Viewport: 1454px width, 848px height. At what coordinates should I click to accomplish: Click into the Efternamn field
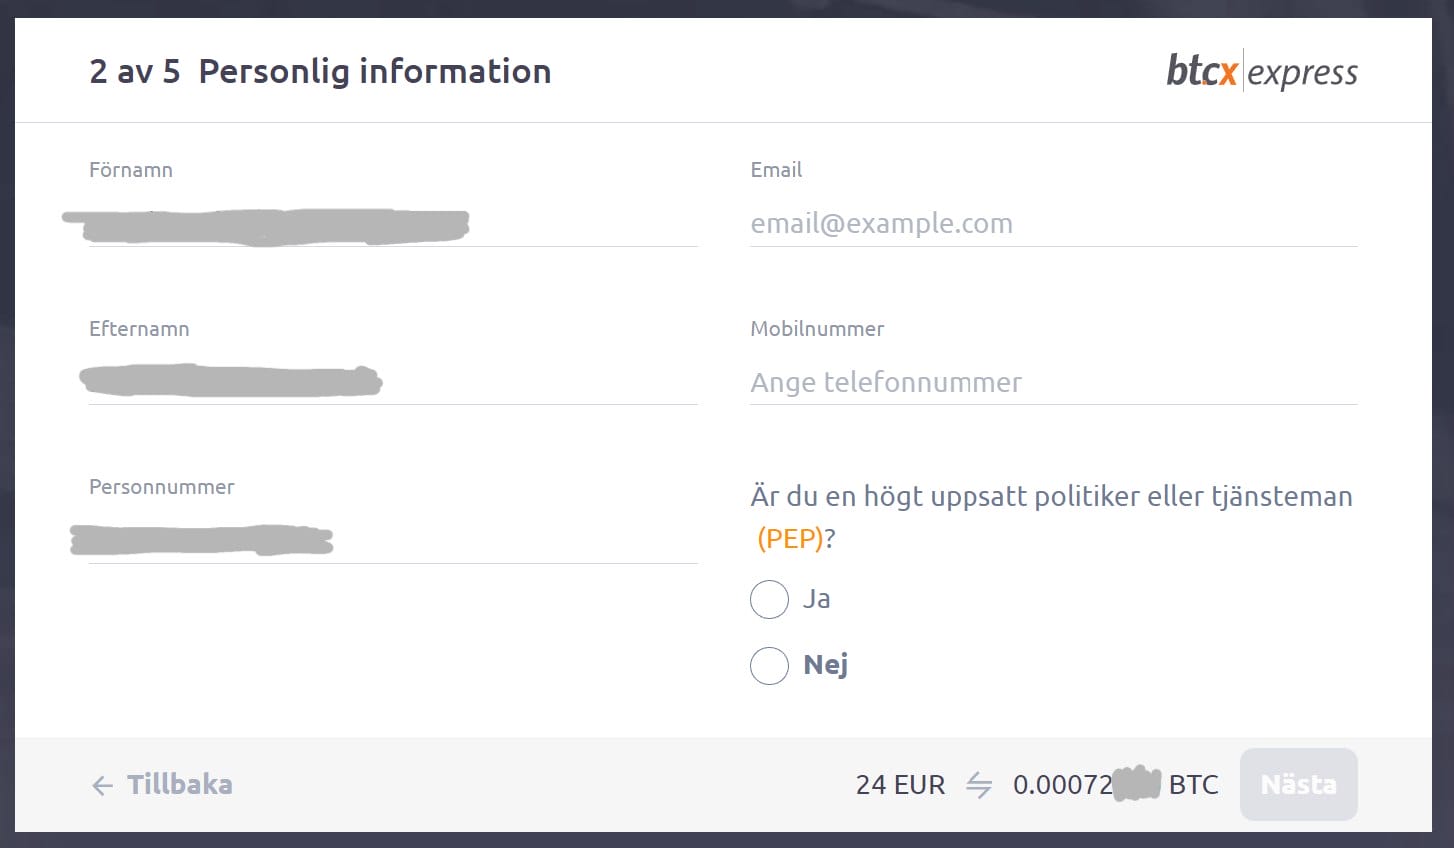[393, 382]
